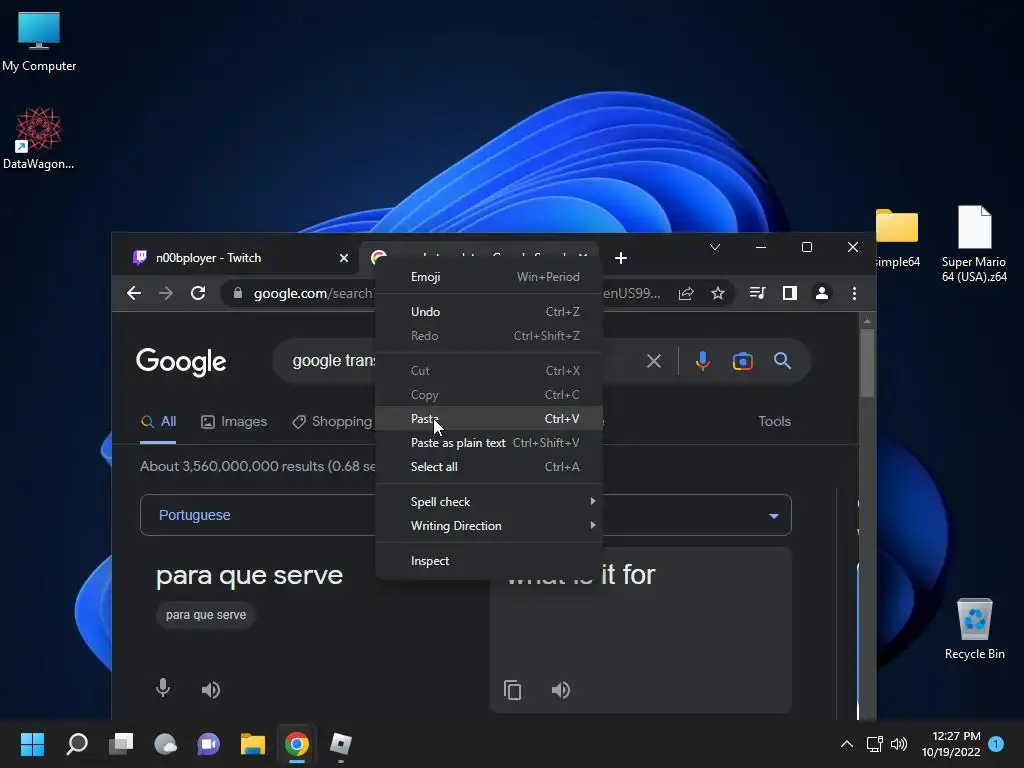Go back in Chrome
This screenshot has height=768, width=1024.
click(134, 293)
